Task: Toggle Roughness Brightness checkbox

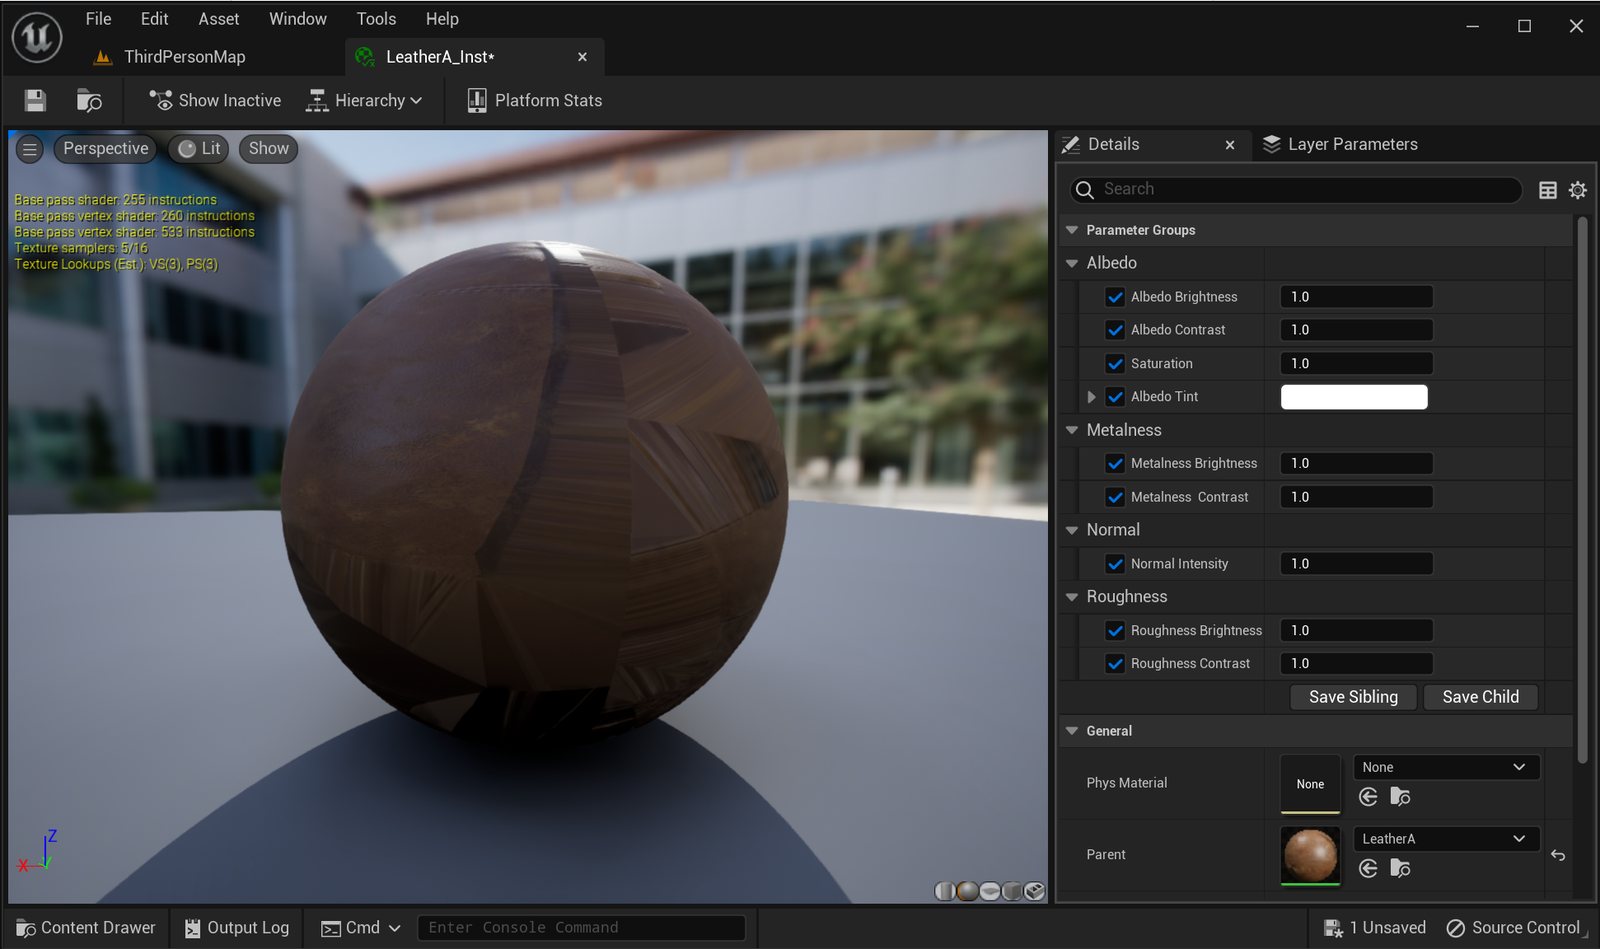Action: [x=1115, y=631]
